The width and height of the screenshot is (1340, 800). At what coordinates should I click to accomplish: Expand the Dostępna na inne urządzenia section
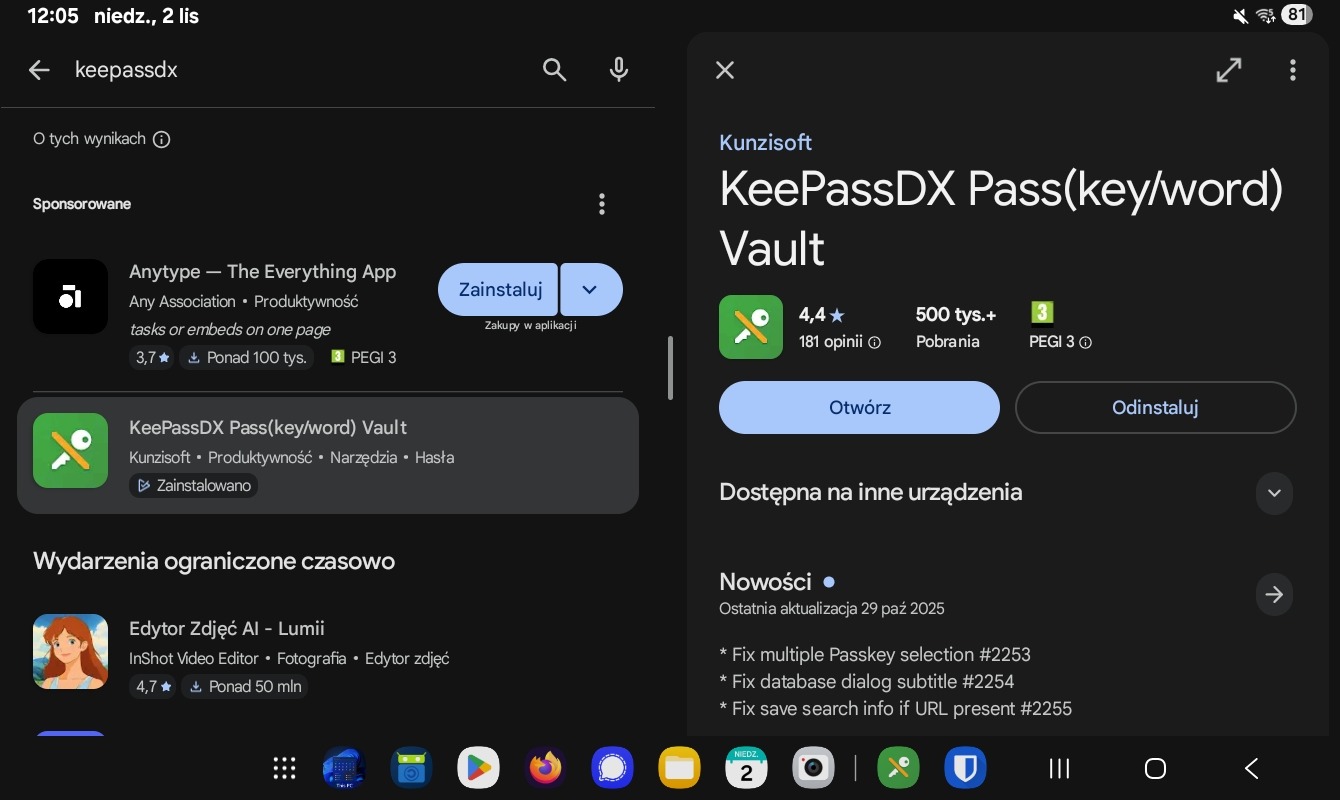click(1273, 493)
